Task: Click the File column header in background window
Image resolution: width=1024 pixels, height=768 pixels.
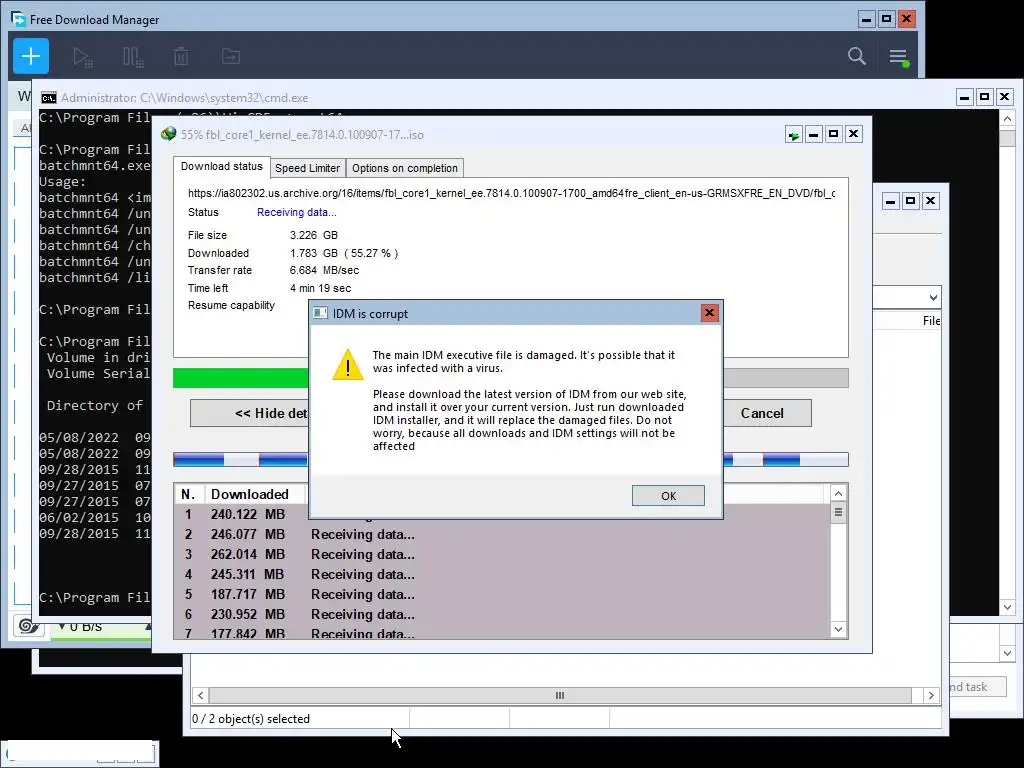Action: [931, 321]
